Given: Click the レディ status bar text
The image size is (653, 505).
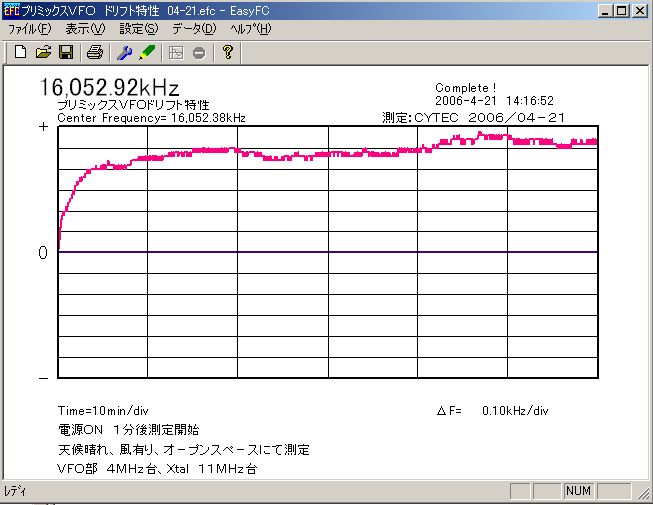Looking at the screenshot, I should pyautogui.click(x=15, y=491).
